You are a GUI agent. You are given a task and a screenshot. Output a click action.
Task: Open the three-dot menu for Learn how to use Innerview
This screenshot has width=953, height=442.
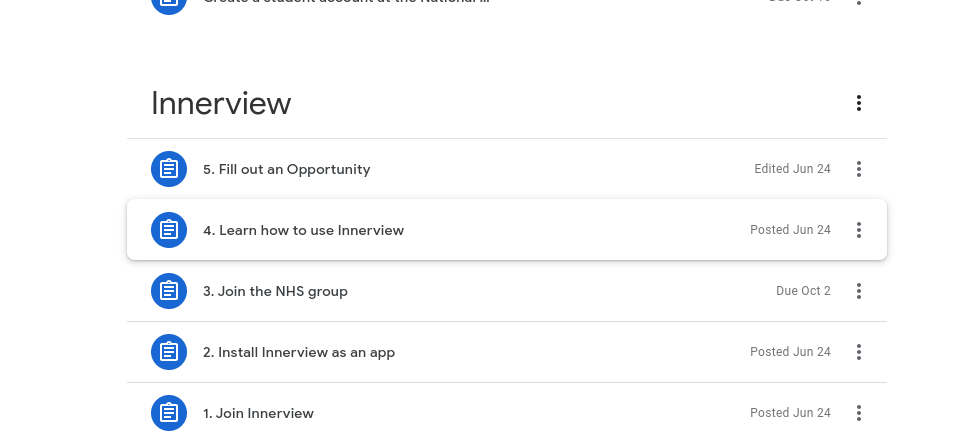(858, 230)
